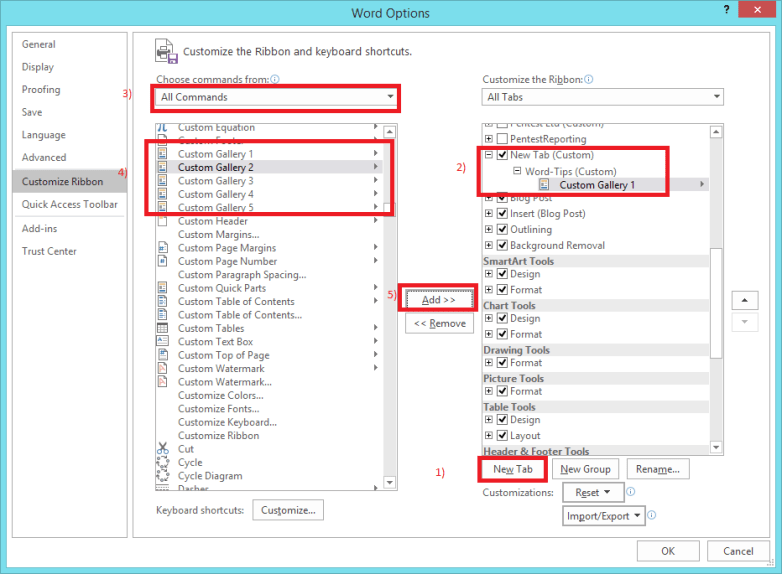
Task: Uncheck the Background Removal checkbox
Action: click(x=502, y=245)
